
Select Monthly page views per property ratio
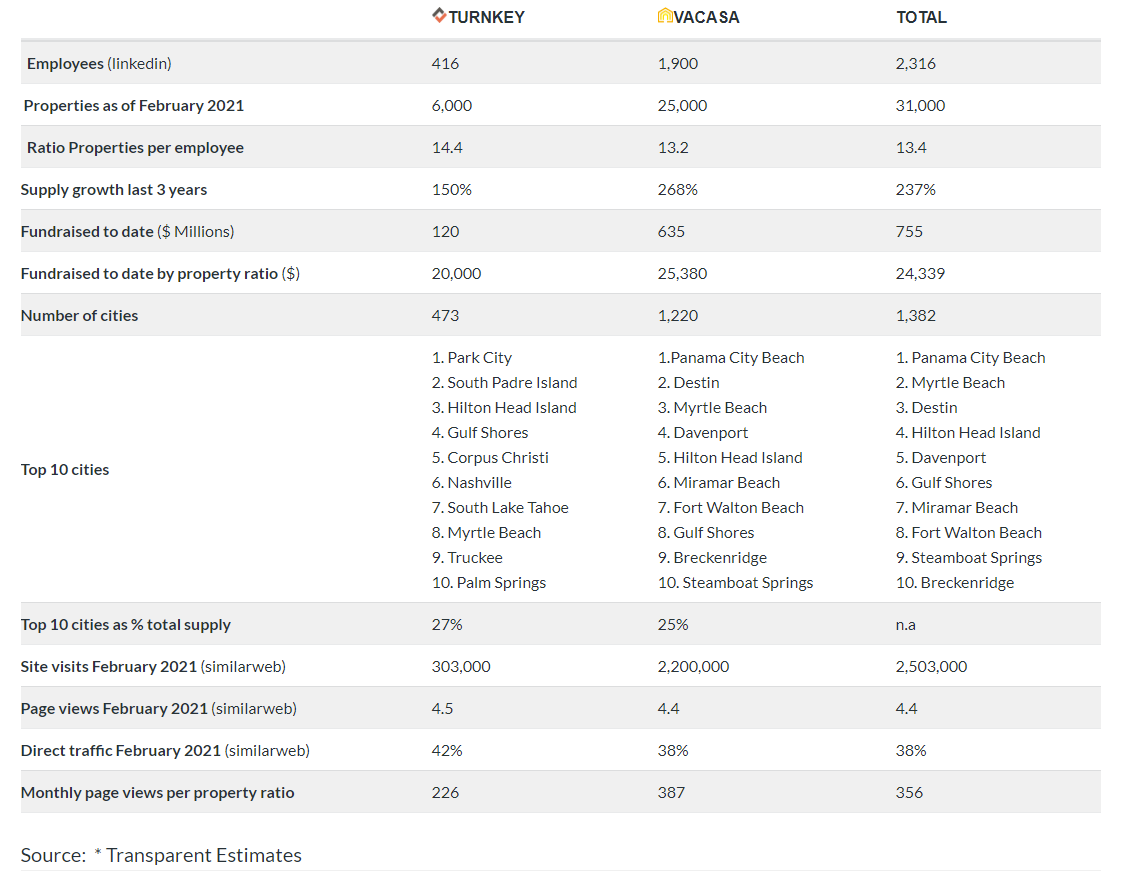pyautogui.click(x=158, y=793)
